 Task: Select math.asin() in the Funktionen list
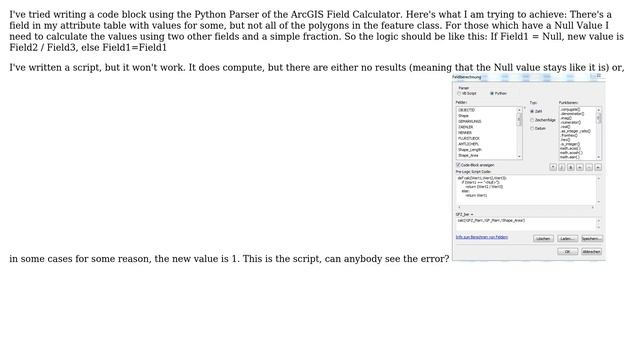570,157
